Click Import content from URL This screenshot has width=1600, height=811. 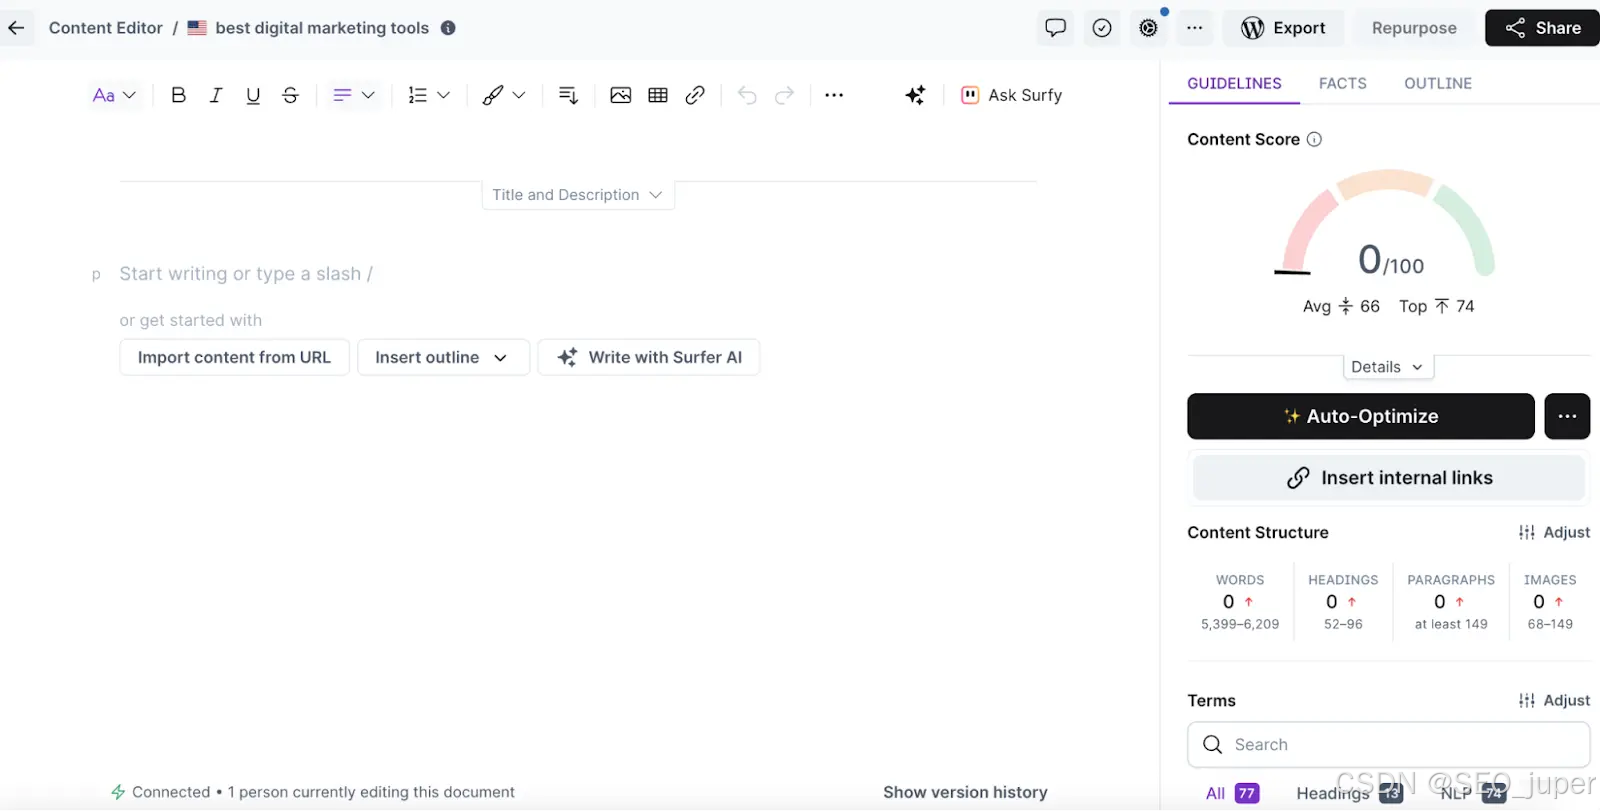tap(234, 357)
